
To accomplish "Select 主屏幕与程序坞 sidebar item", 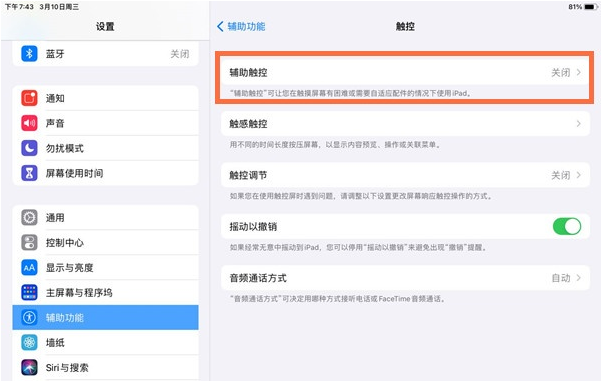I will point(105,293).
